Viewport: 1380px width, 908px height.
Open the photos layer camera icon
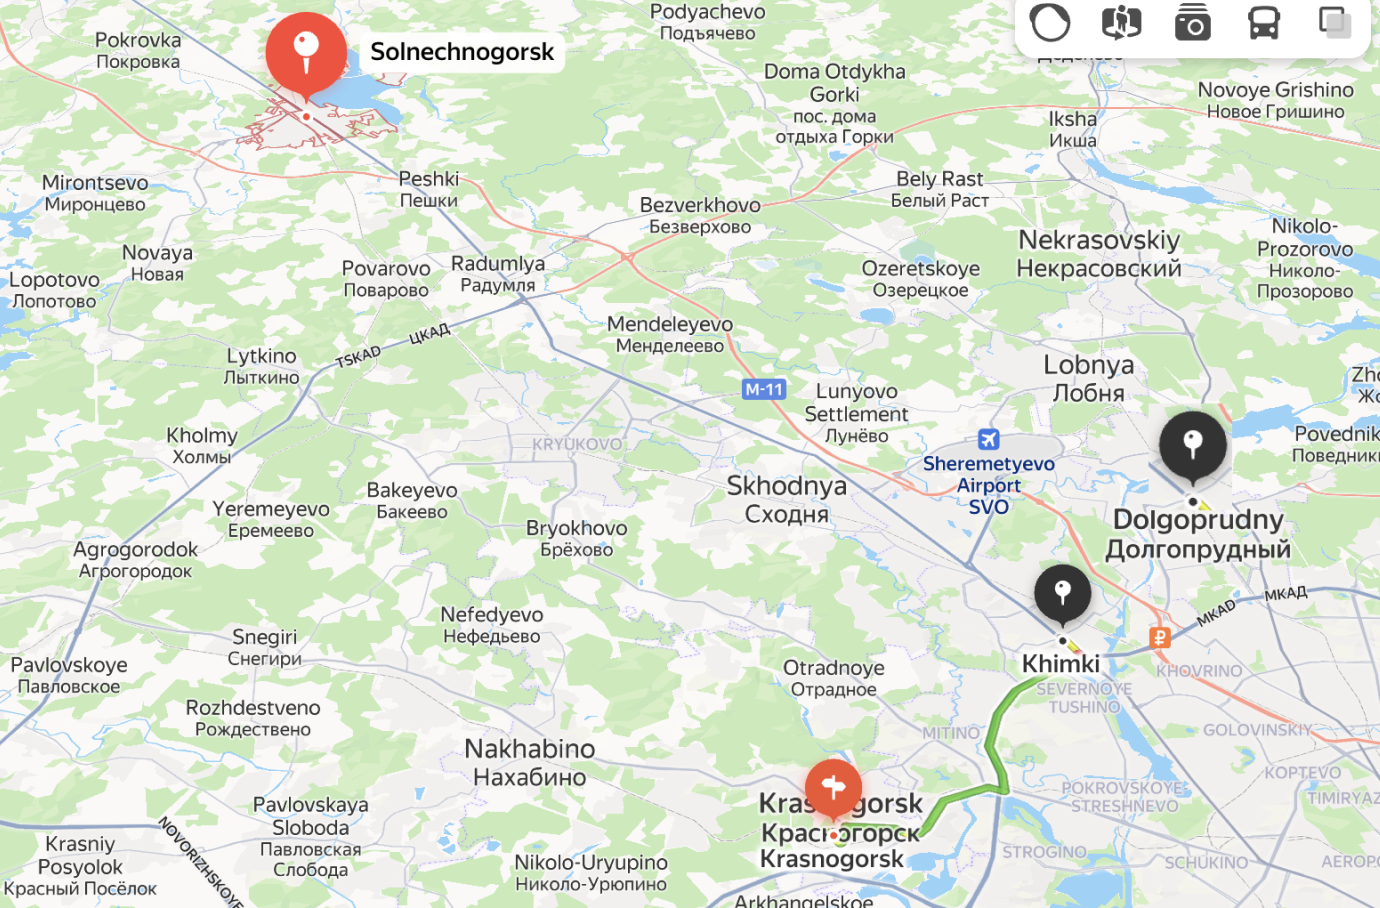click(1192, 22)
